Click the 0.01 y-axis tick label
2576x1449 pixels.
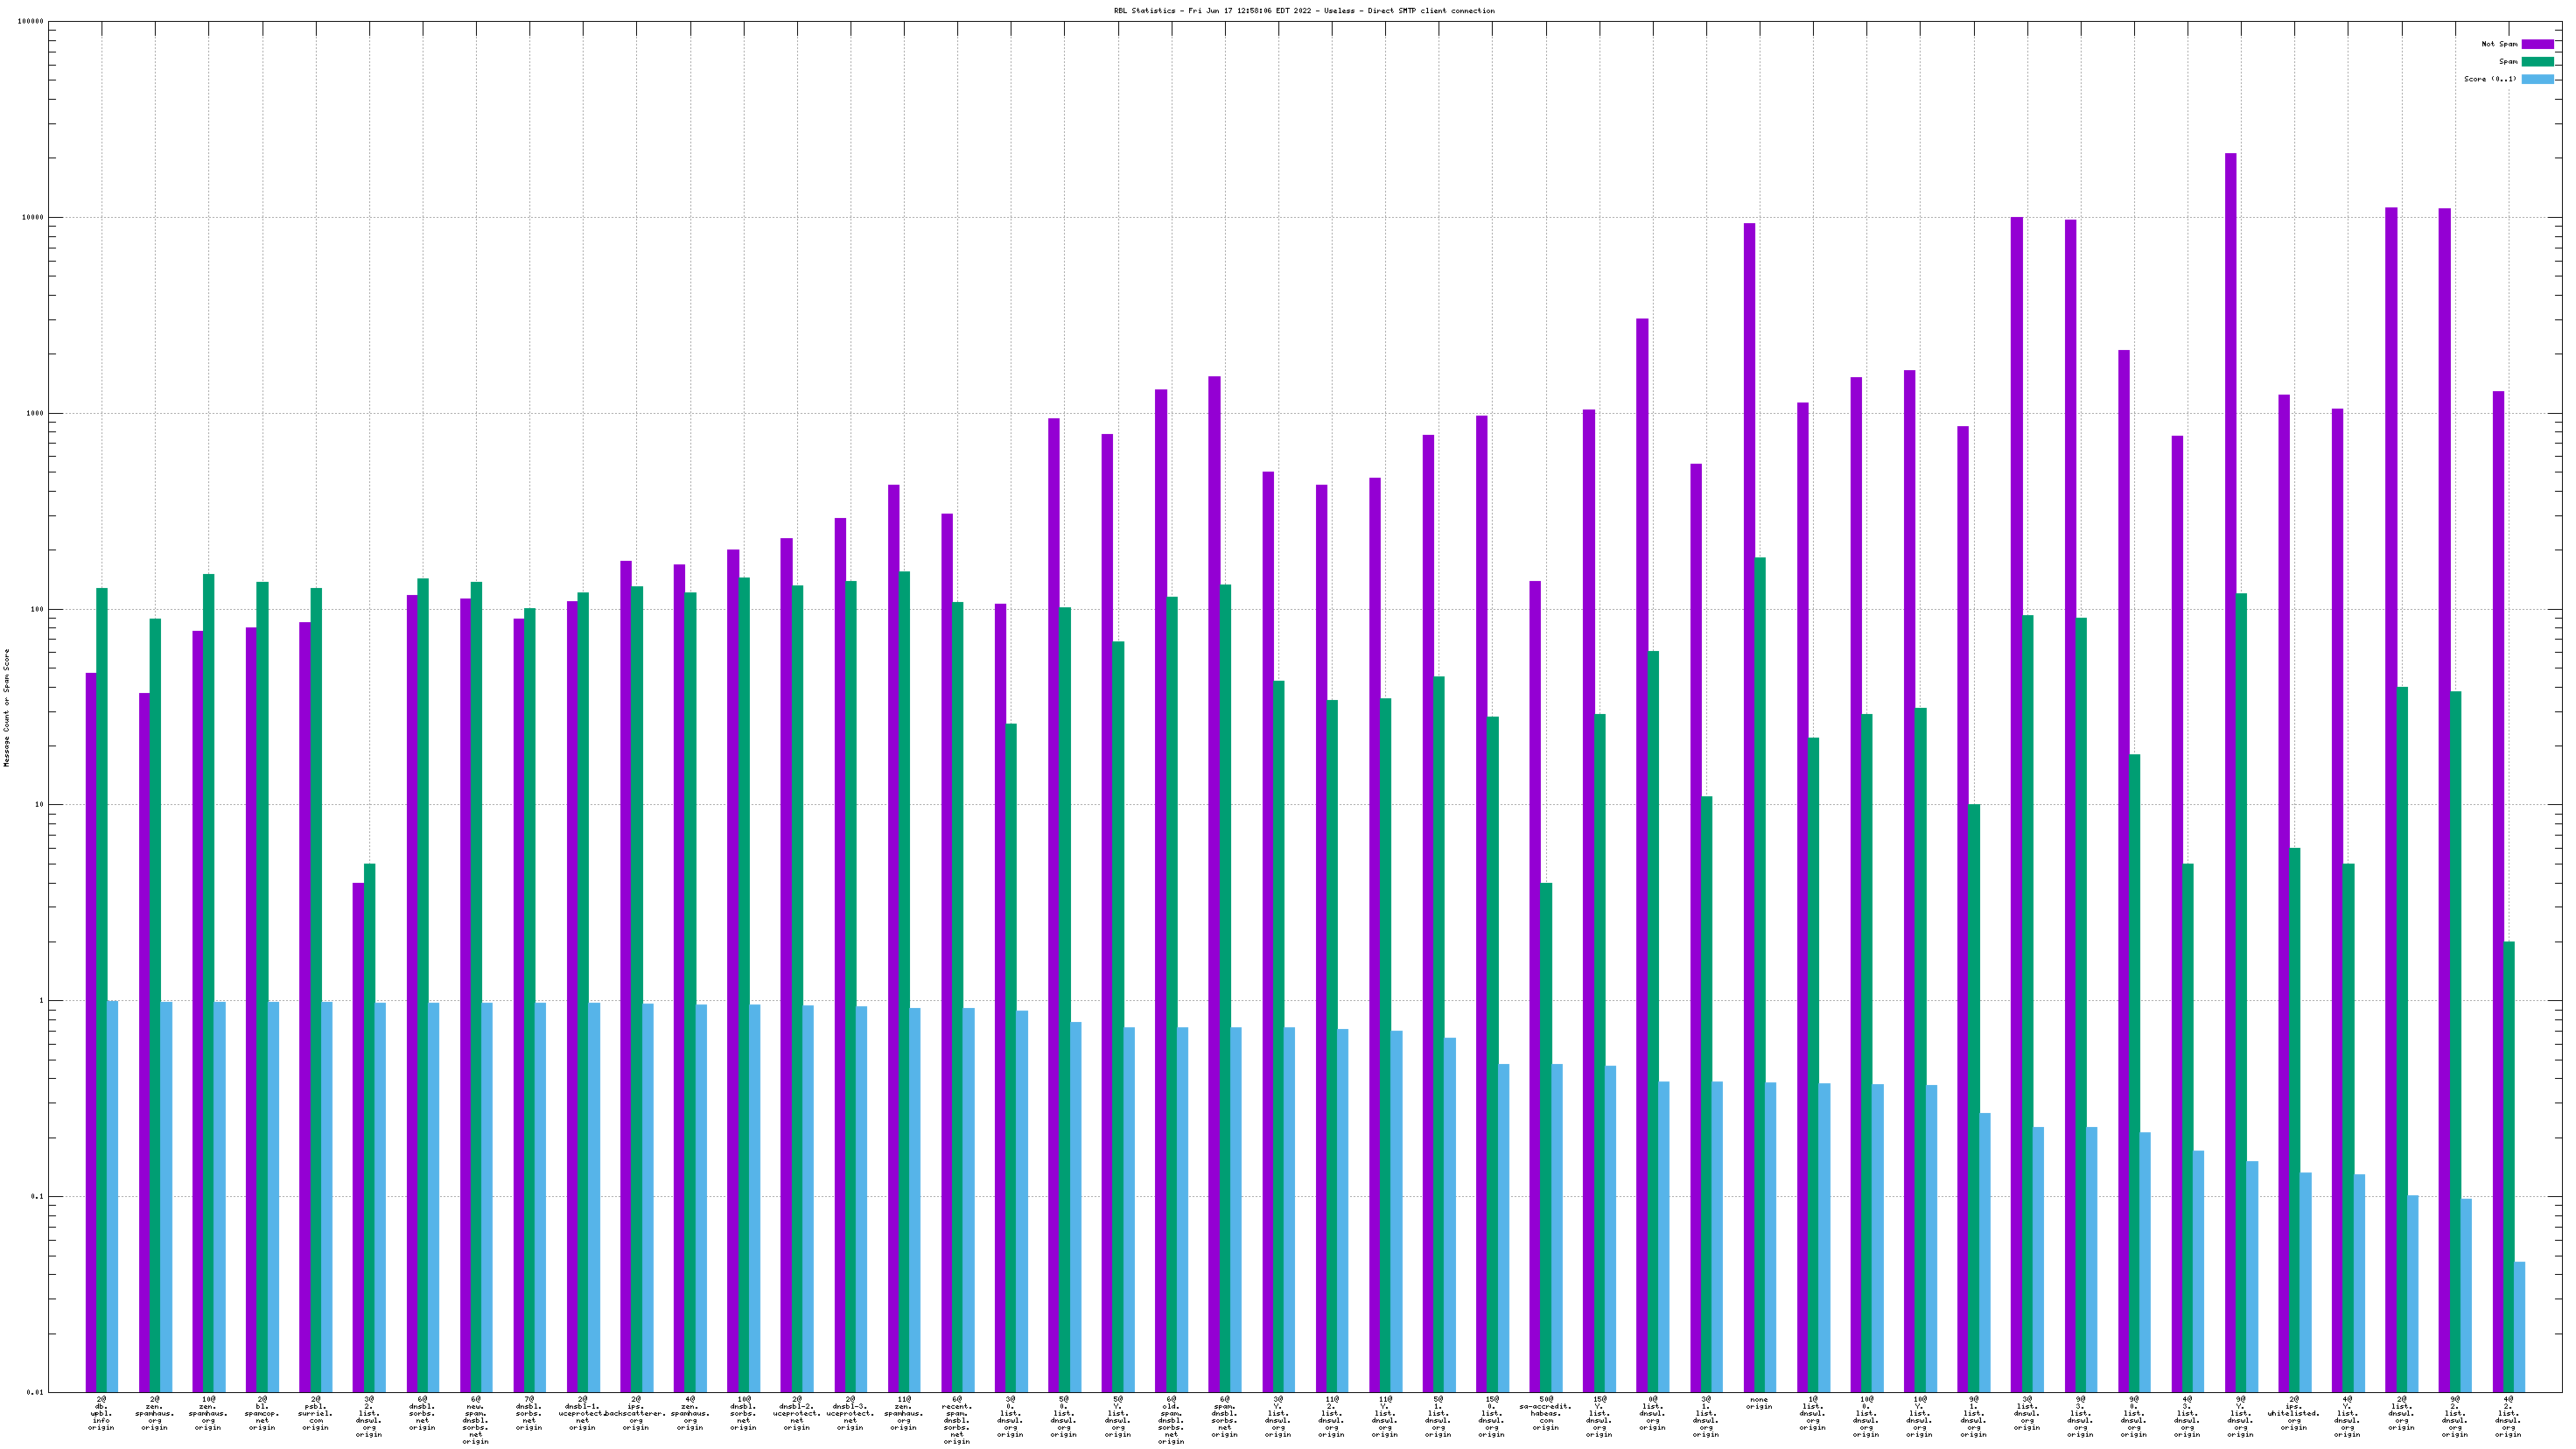35,1392
